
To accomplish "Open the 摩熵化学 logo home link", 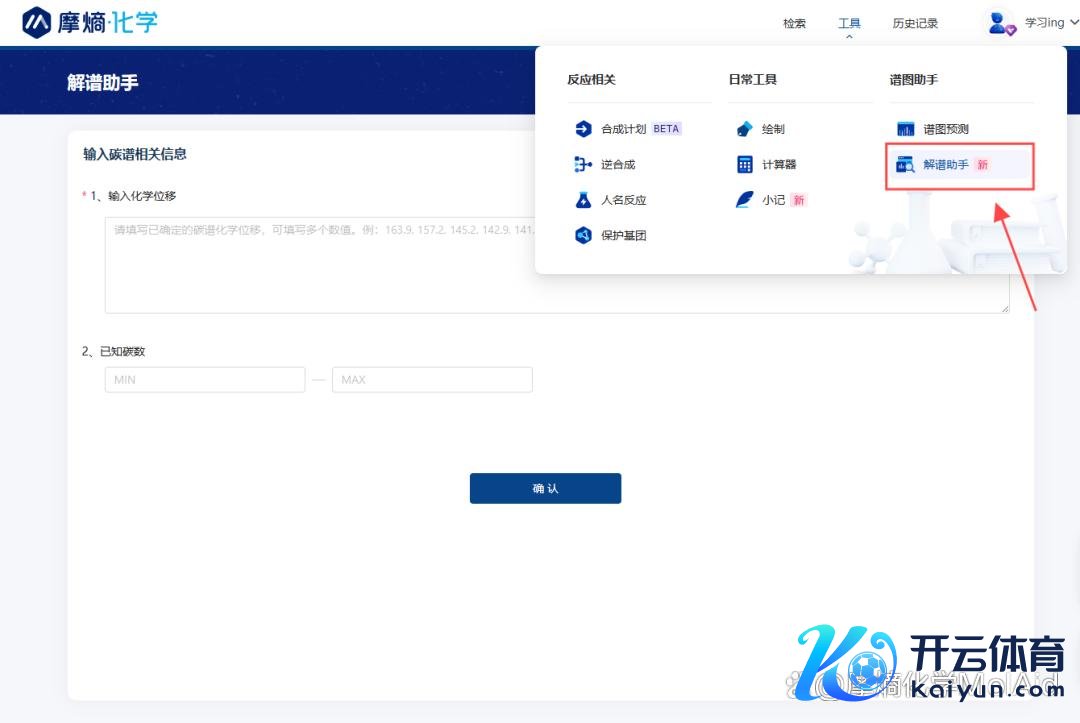I will click(90, 22).
